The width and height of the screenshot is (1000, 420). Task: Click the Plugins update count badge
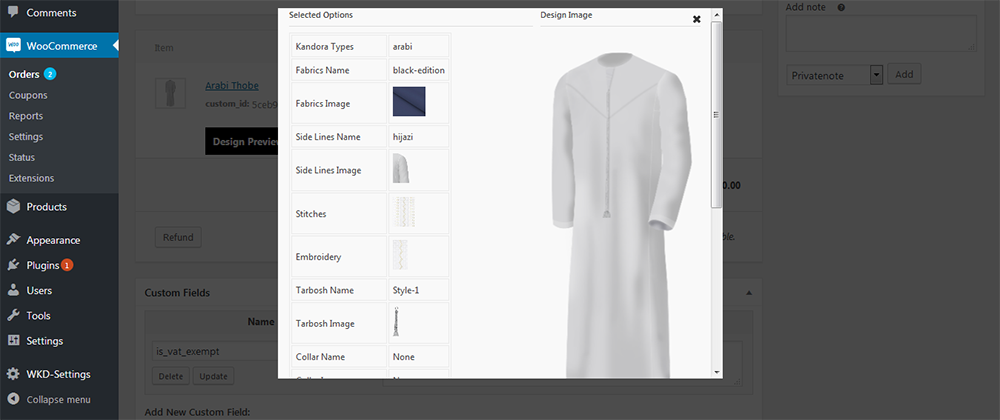click(67, 265)
